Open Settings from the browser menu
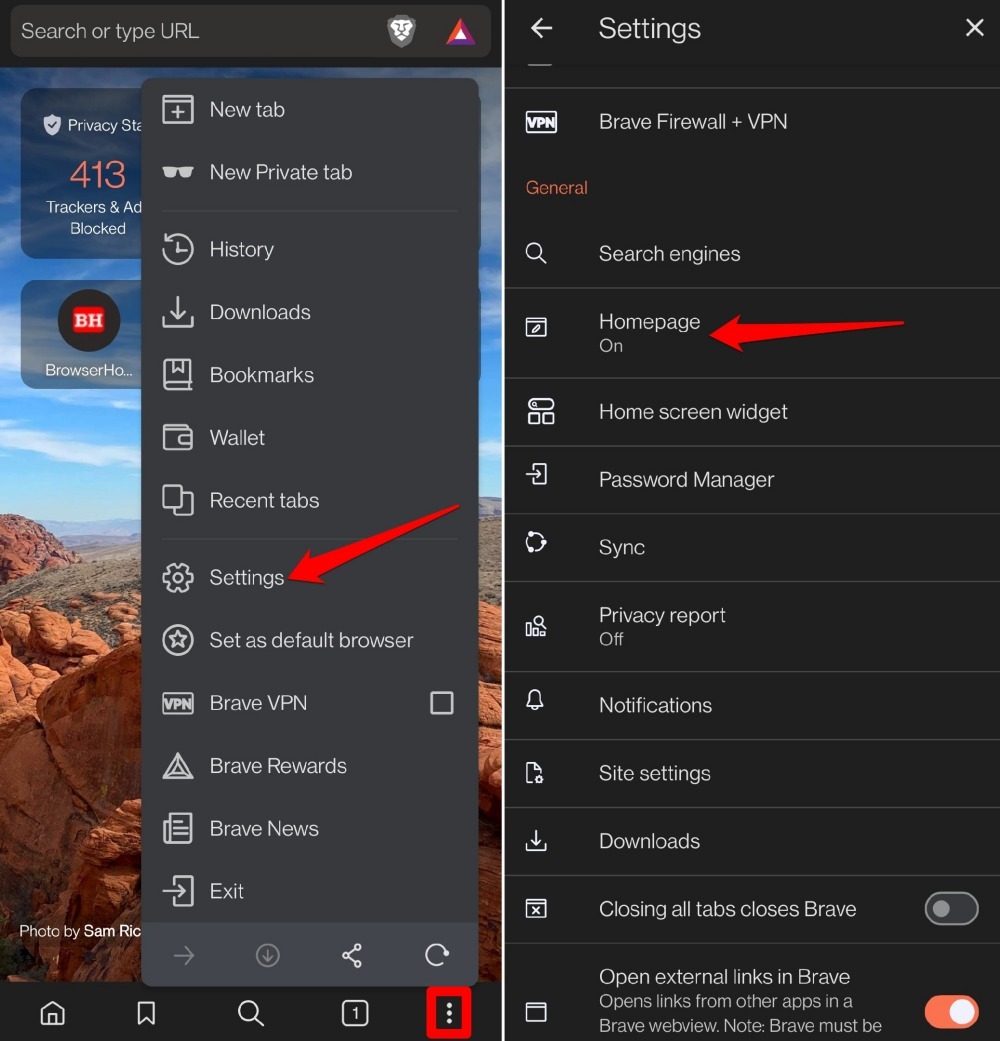Screen dimensions: 1000x1041 [x=310, y=578]
